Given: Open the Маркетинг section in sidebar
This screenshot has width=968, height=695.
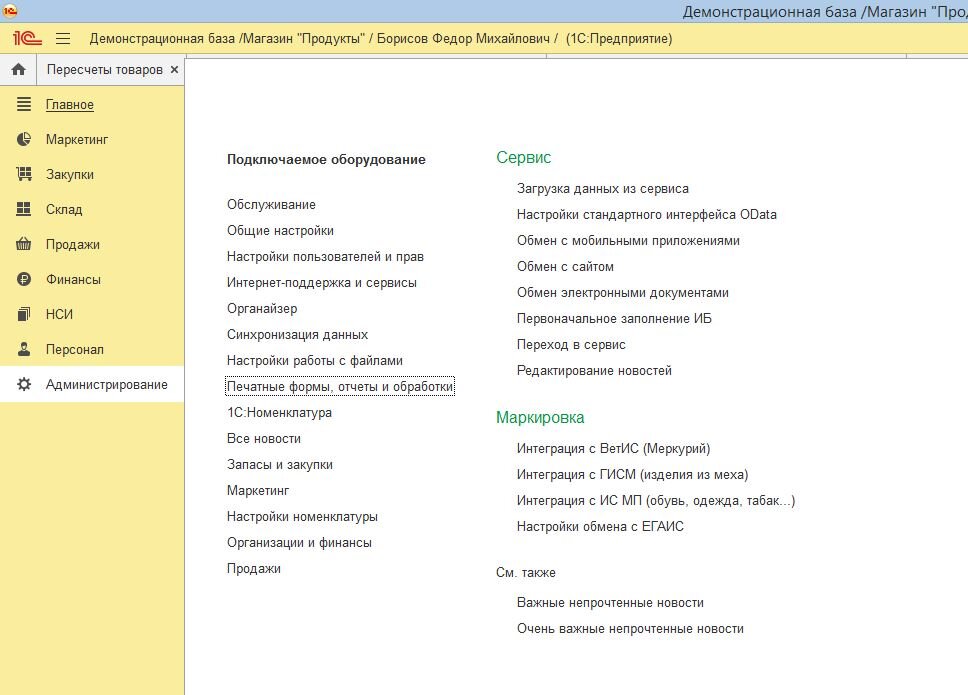Looking at the screenshot, I should point(77,139).
